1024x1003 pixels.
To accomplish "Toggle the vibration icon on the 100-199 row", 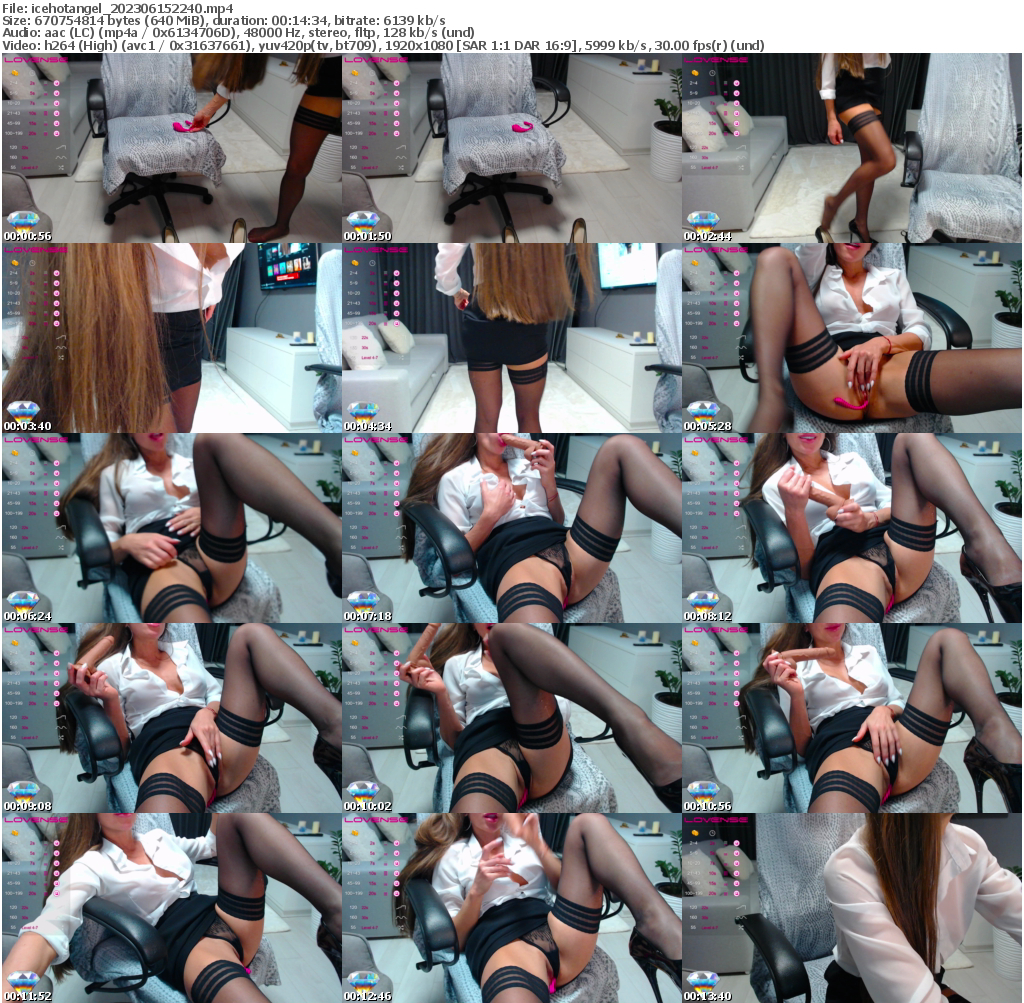I will (x=56, y=133).
